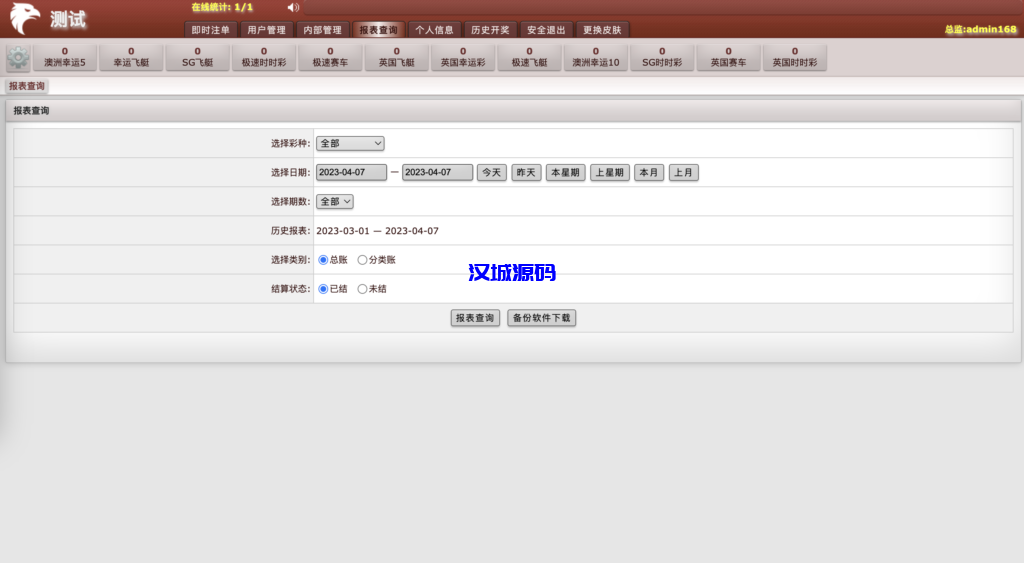Expand the 选择彩种 dropdown
Screen dimensions: 1024x563
click(350, 144)
